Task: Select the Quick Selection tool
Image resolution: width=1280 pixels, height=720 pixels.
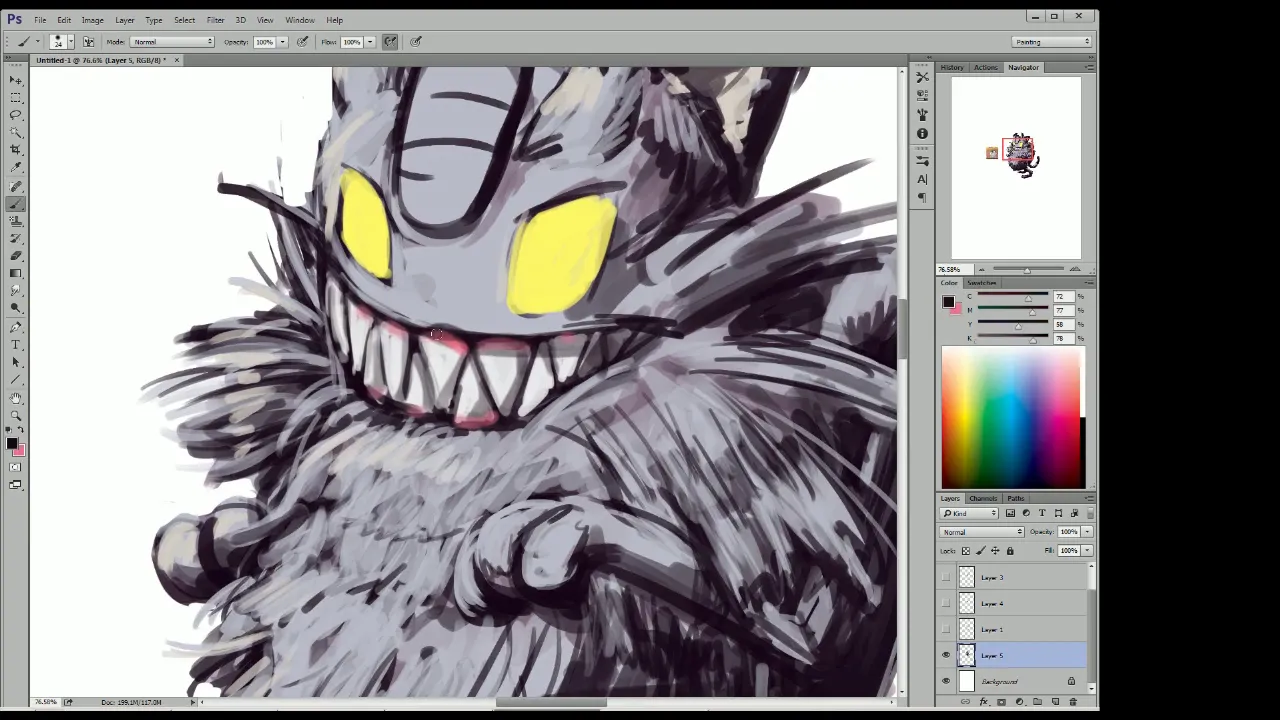Action: (15, 132)
